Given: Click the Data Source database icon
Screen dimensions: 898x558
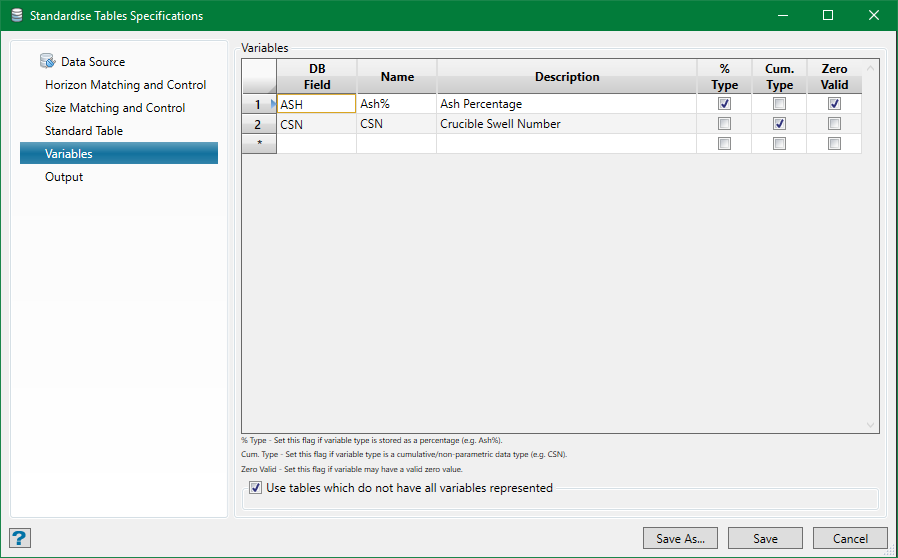Looking at the screenshot, I should [48, 62].
